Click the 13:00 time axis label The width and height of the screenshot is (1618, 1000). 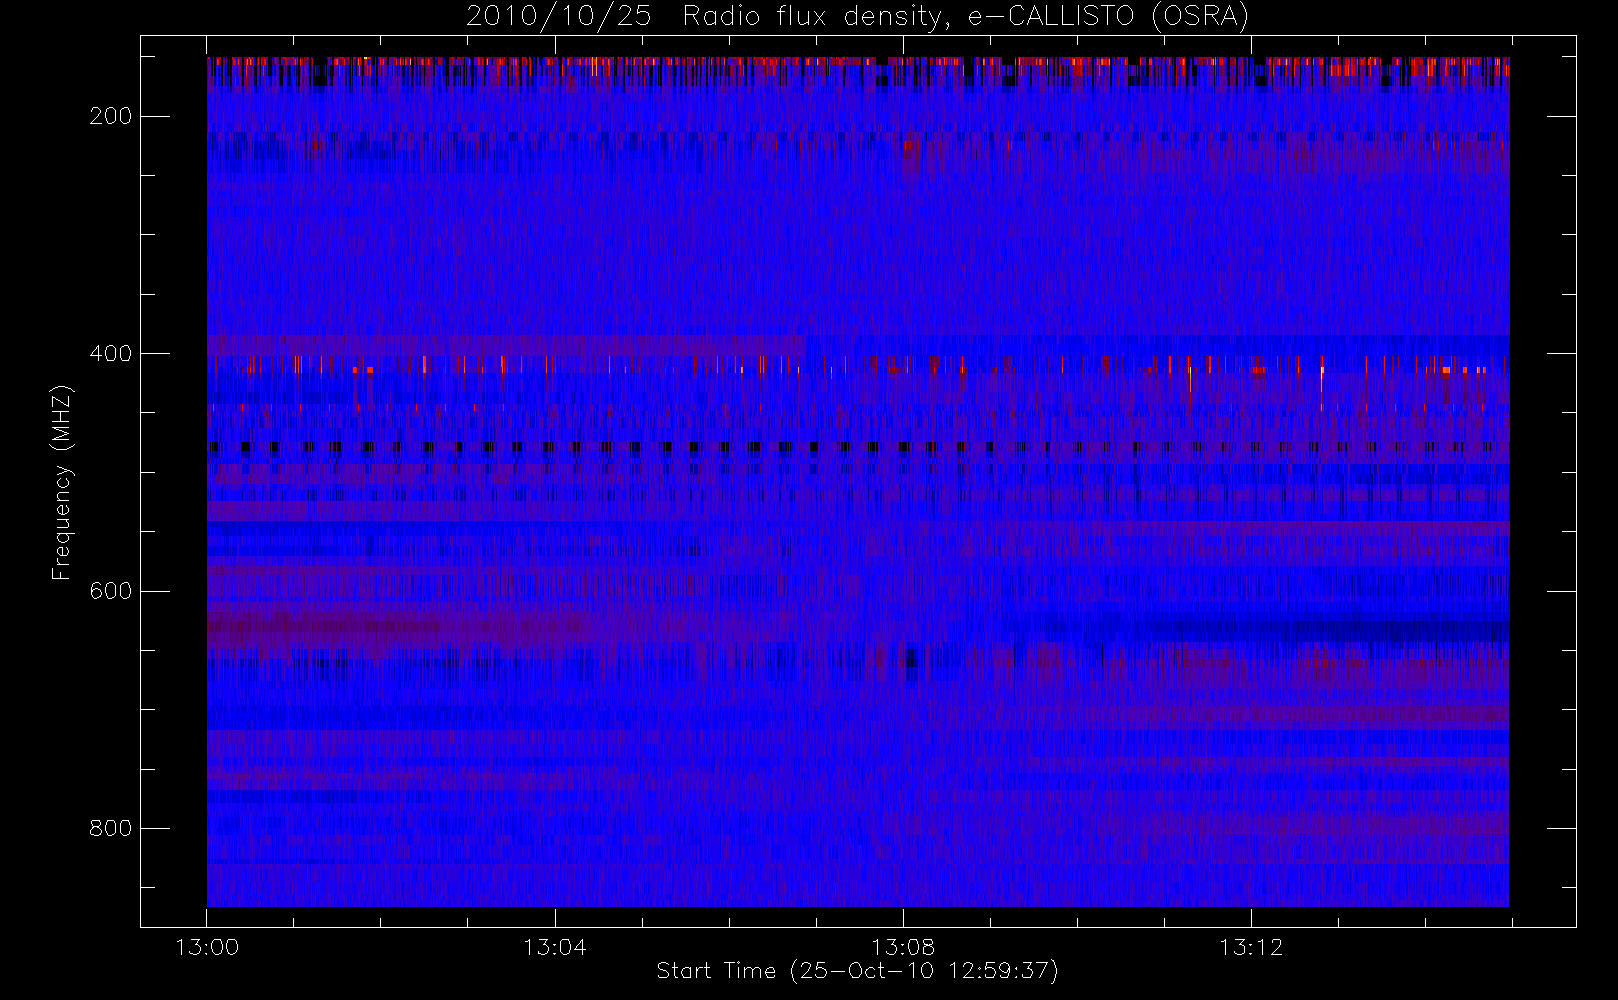pos(207,947)
